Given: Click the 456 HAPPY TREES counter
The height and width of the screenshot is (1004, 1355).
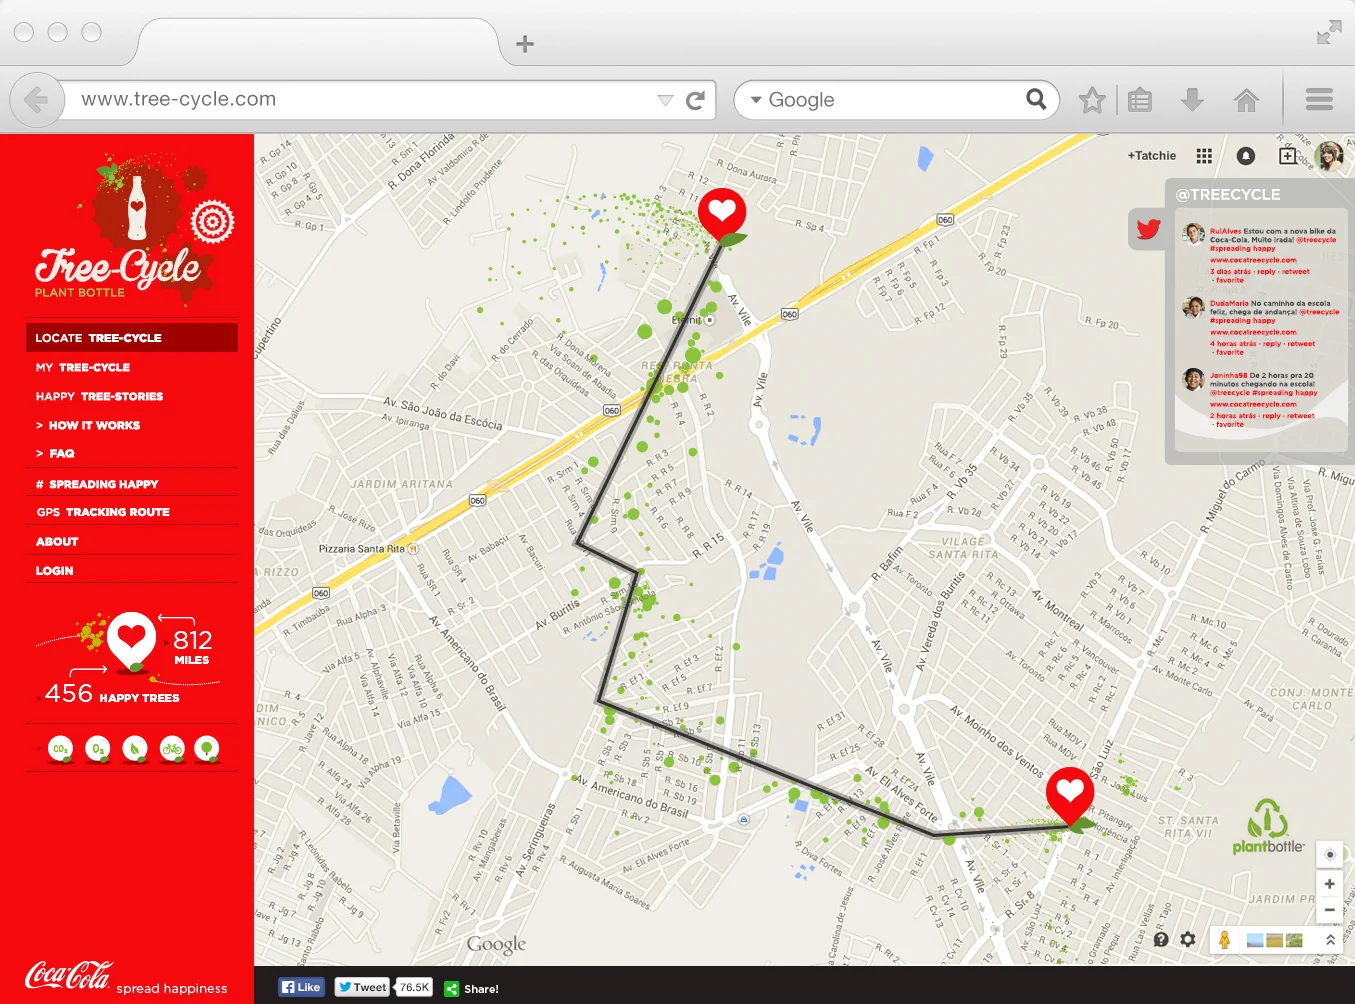Looking at the screenshot, I should [x=112, y=694].
